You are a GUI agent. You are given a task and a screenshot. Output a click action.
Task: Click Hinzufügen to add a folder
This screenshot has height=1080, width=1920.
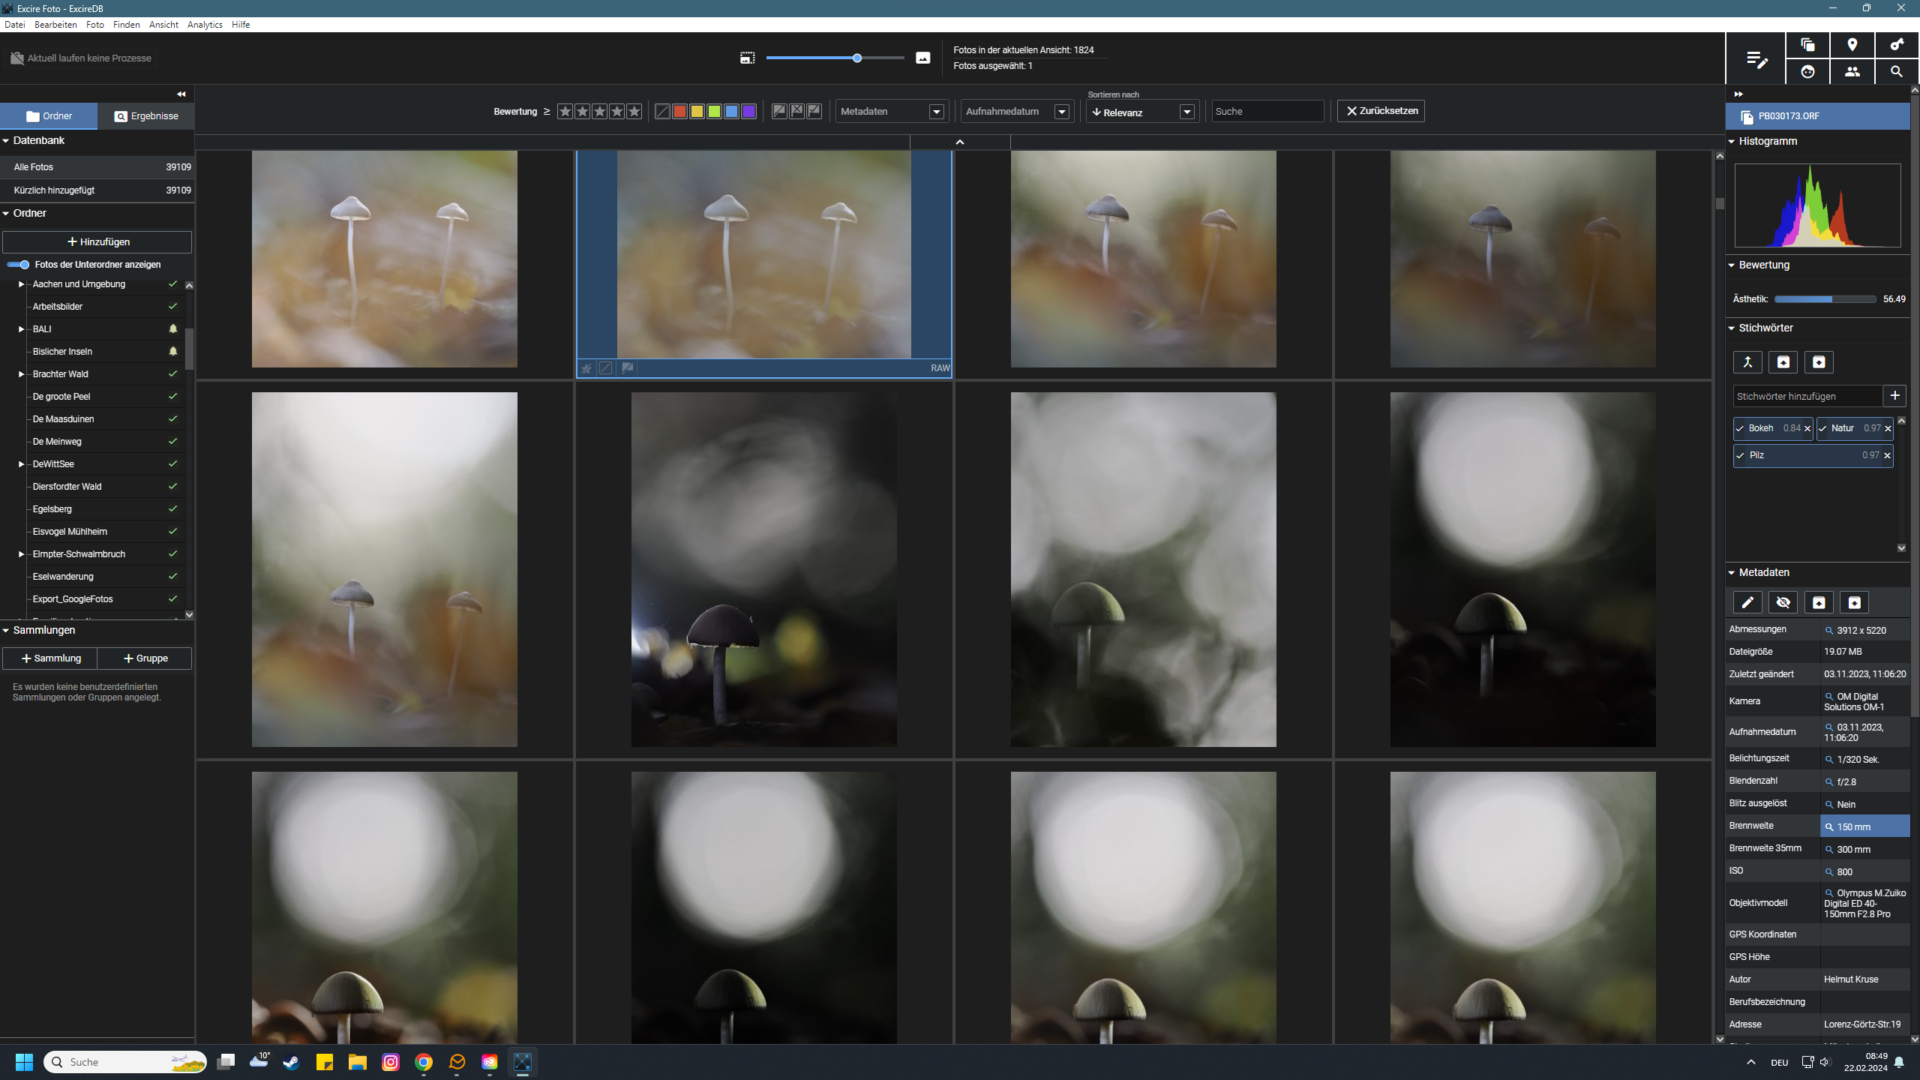click(x=97, y=242)
